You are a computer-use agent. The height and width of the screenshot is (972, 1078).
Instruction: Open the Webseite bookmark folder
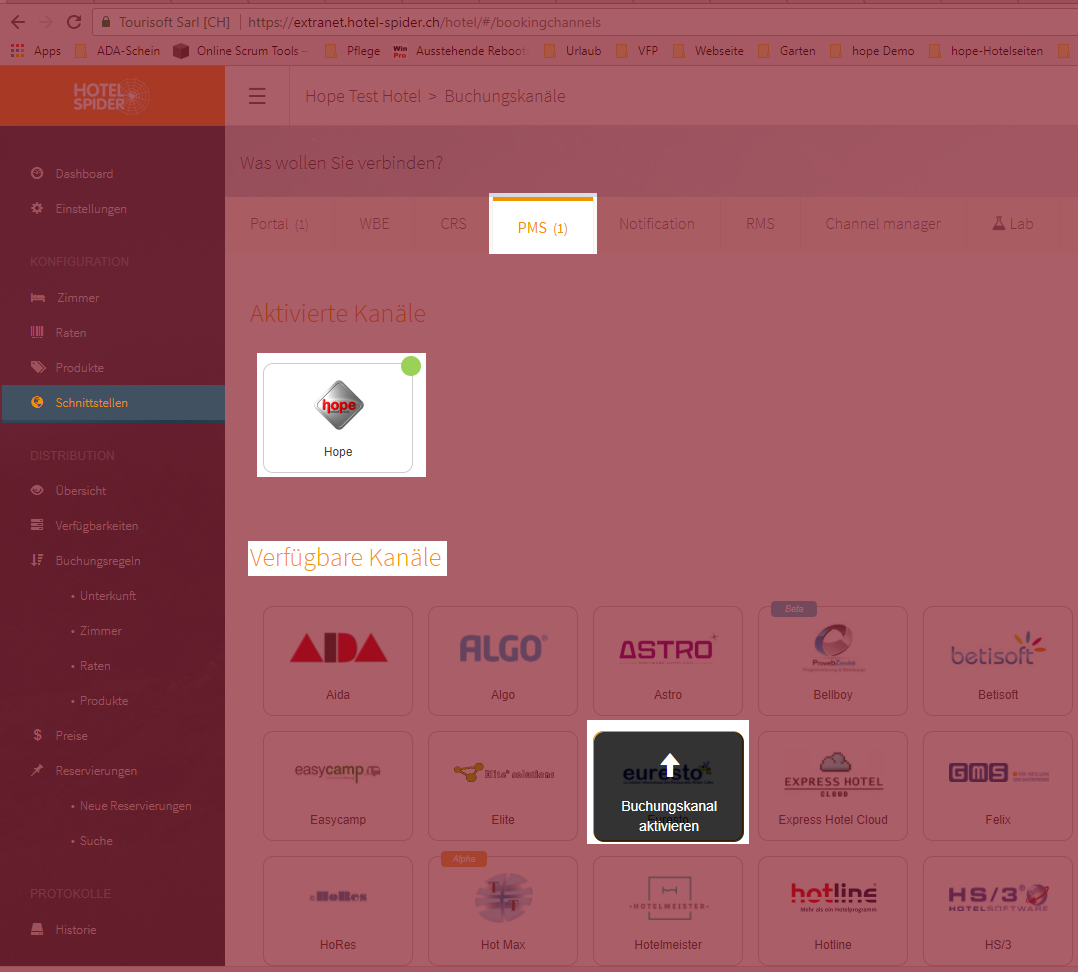click(708, 51)
